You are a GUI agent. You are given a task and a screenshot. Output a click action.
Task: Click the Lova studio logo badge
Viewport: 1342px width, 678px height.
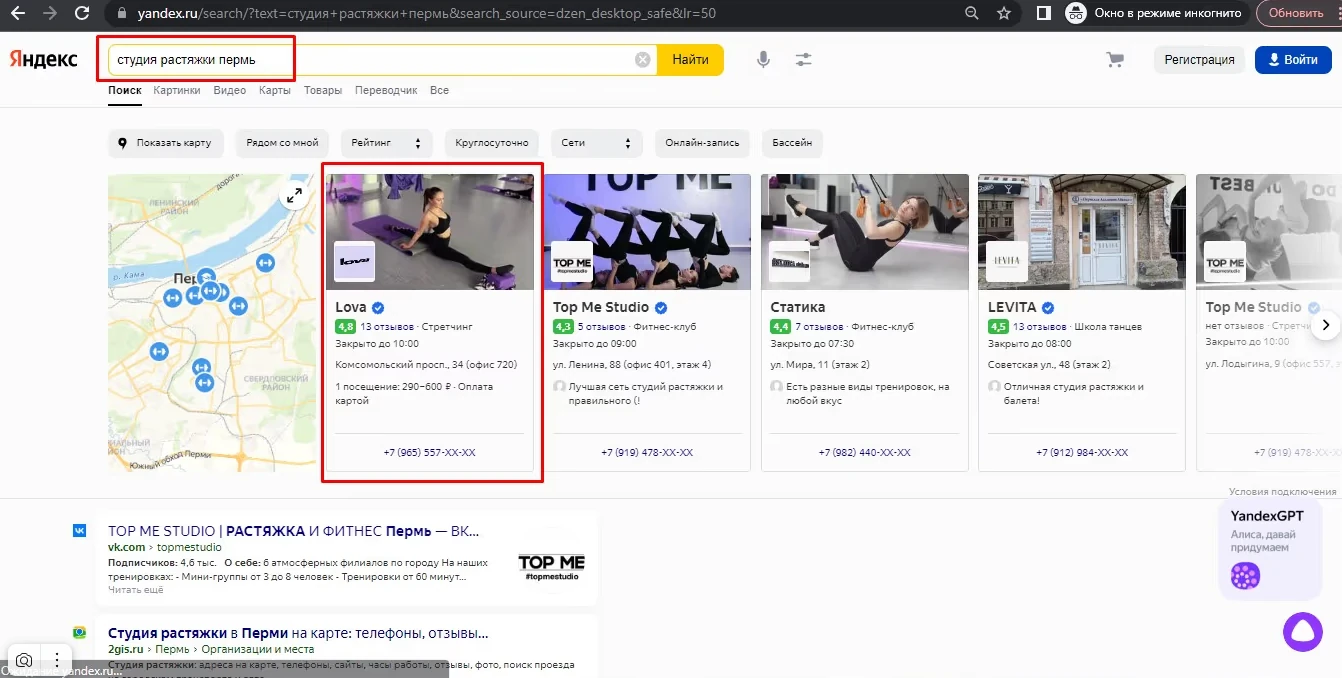354,261
